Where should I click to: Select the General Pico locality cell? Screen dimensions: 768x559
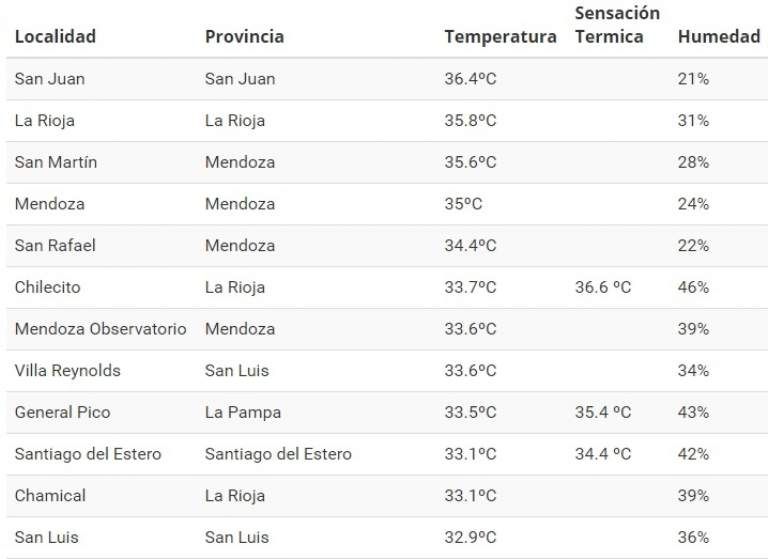(x=62, y=412)
